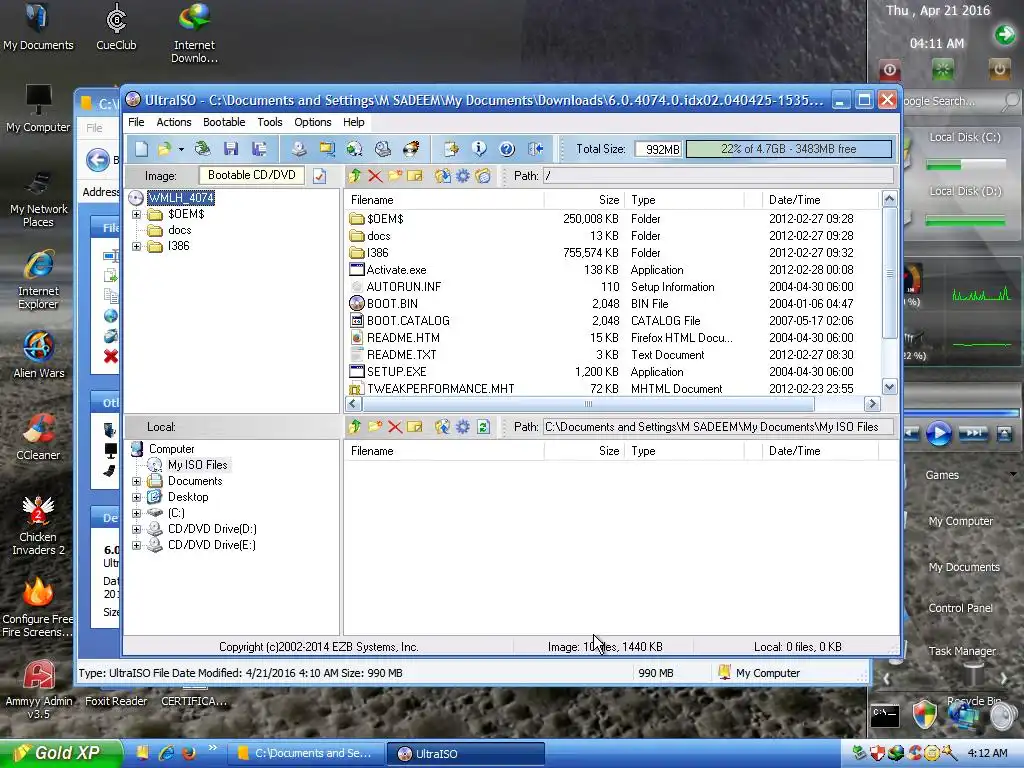Click the Save As toolbar icon
Viewport: 1024px width, 768px height.
click(259, 149)
